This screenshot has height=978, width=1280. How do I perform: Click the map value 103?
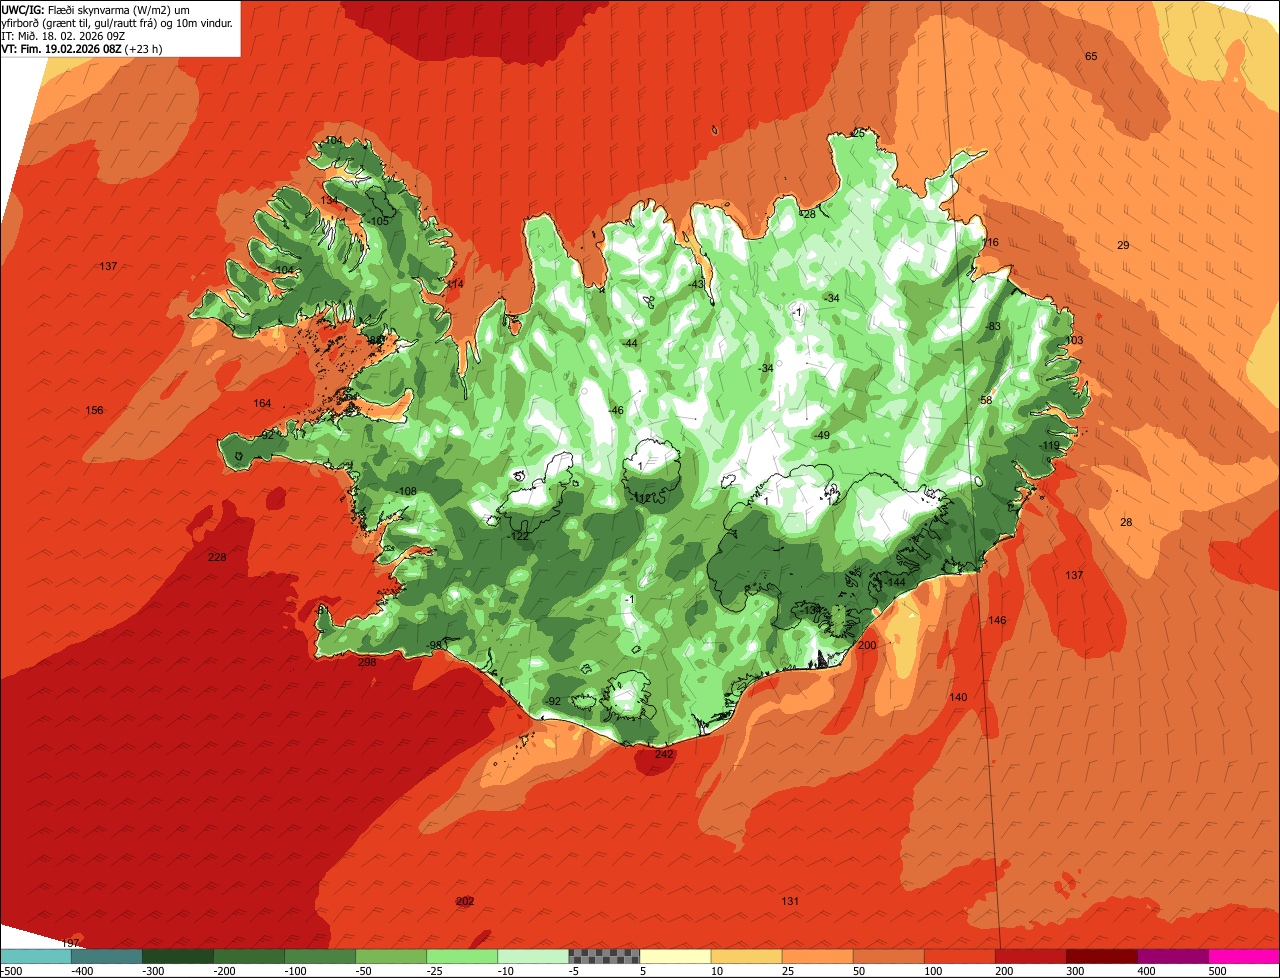1075,340
